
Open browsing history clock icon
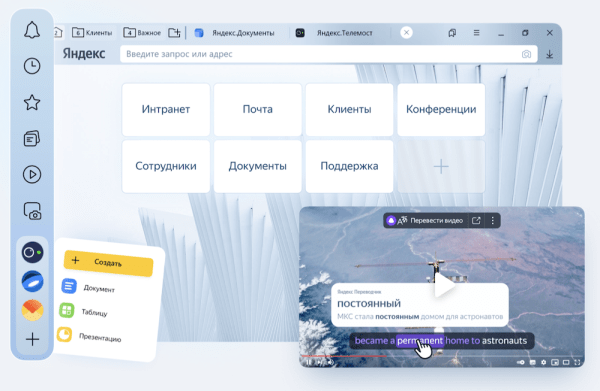tap(32, 66)
